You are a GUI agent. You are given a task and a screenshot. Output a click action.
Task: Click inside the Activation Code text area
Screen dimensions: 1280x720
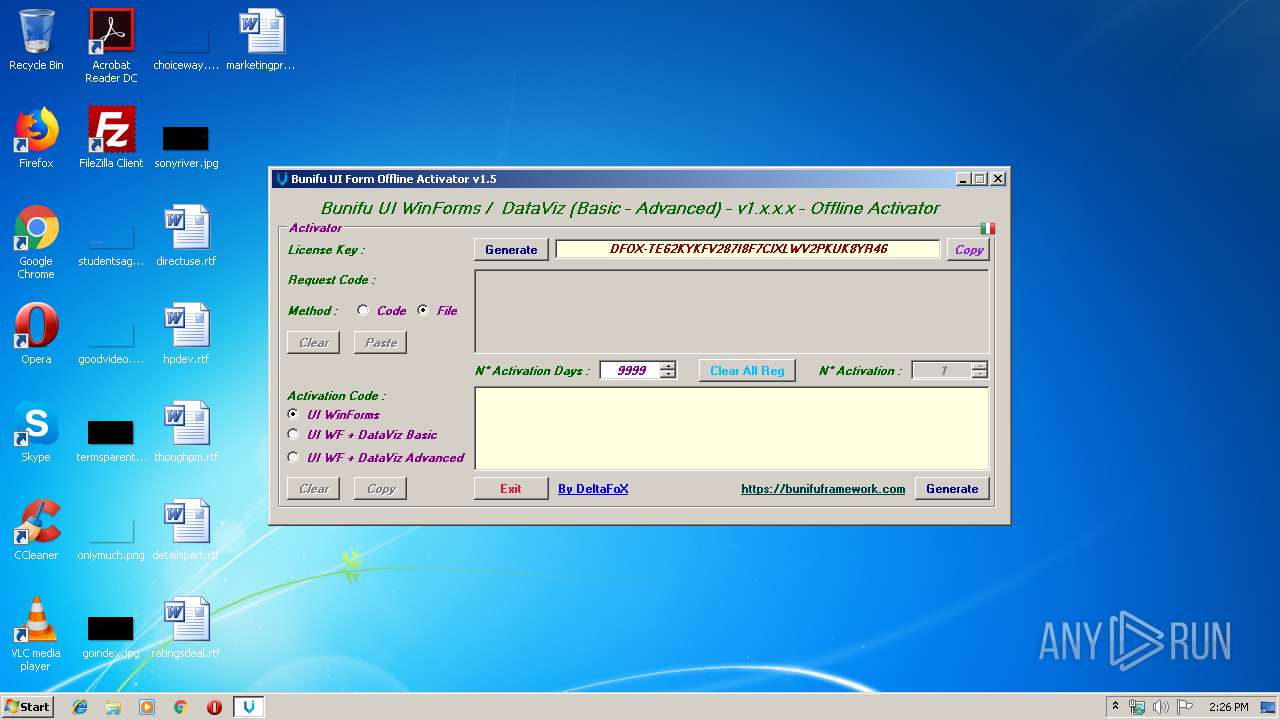[732, 428]
